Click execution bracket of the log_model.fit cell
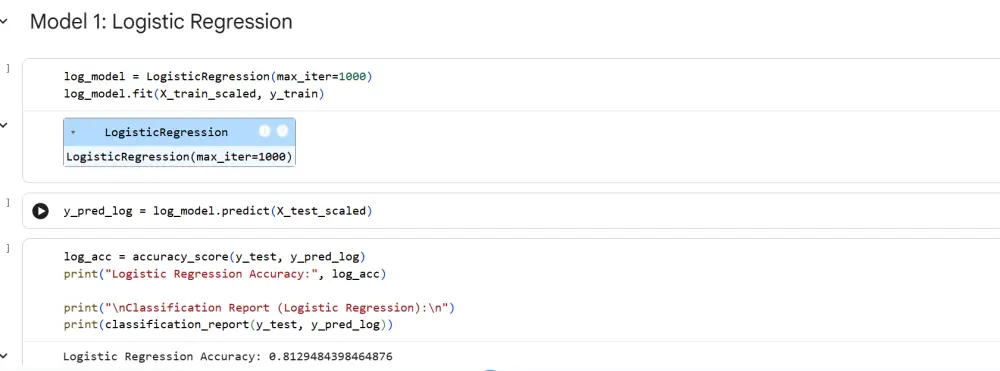 [8, 68]
